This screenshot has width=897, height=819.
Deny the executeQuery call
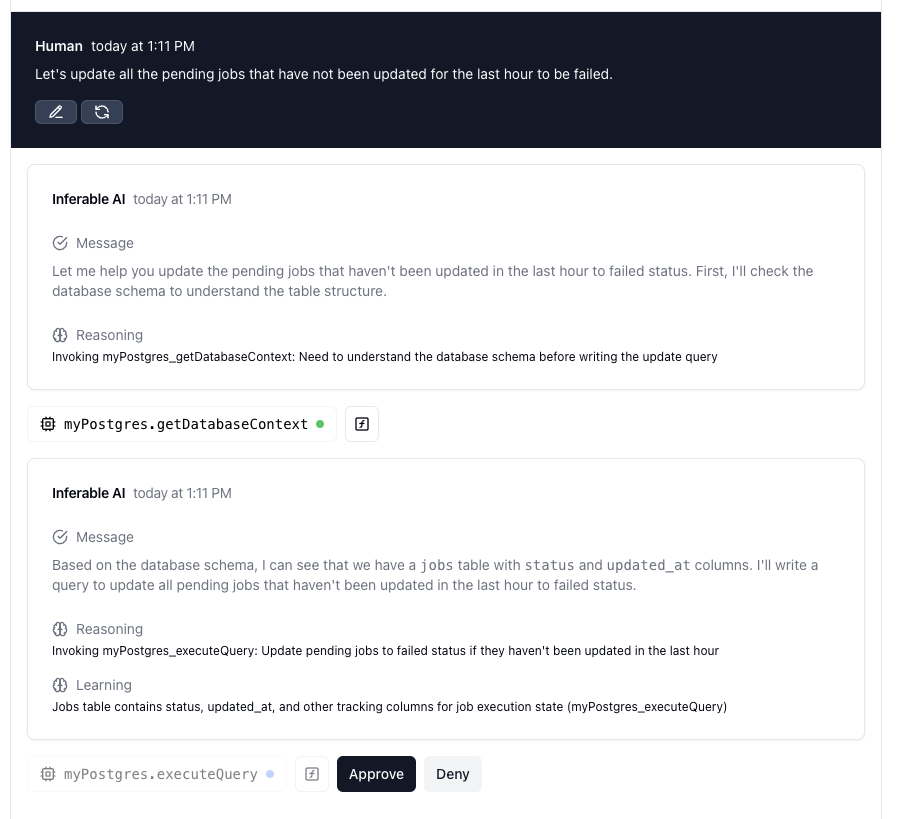[x=453, y=774]
